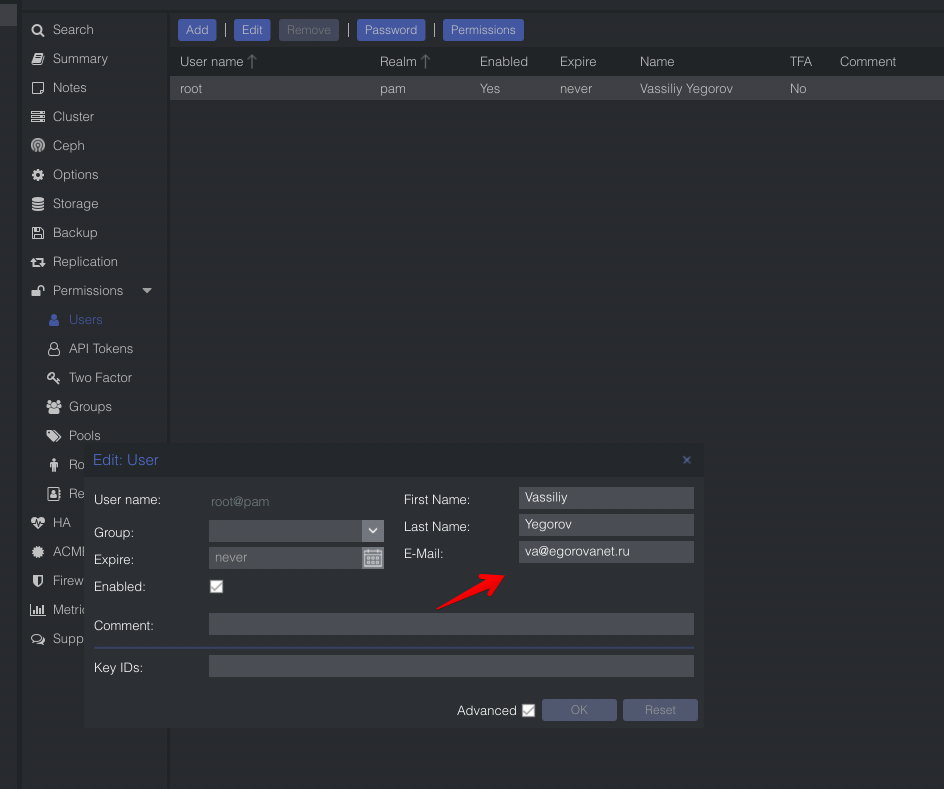Viewport: 944px width, 789px height.
Task: Click the Metric Server chart icon
Action: tap(38, 610)
